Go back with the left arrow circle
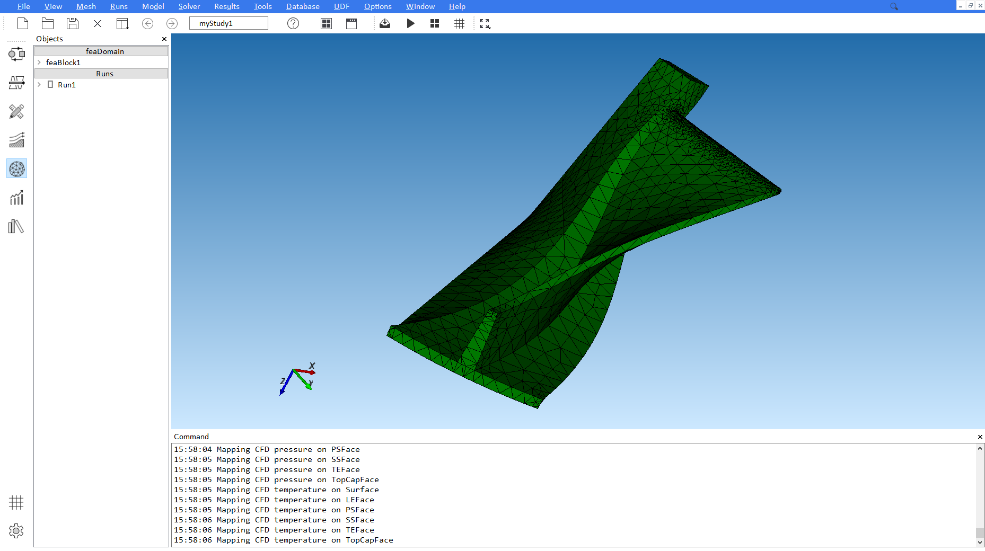985x551 pixels. (x=148, y=23)
